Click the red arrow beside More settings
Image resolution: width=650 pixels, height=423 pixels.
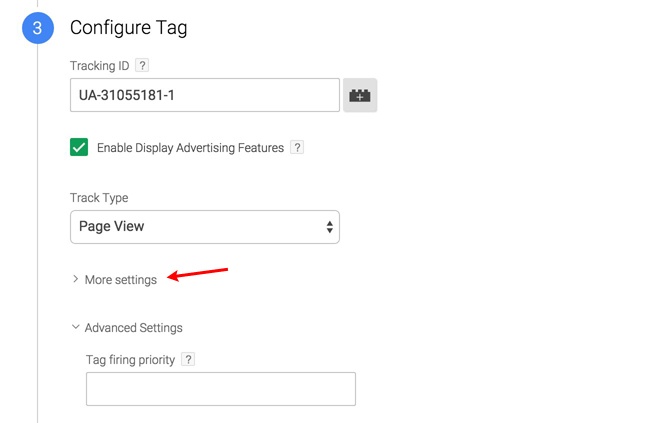tap(198, 274)
